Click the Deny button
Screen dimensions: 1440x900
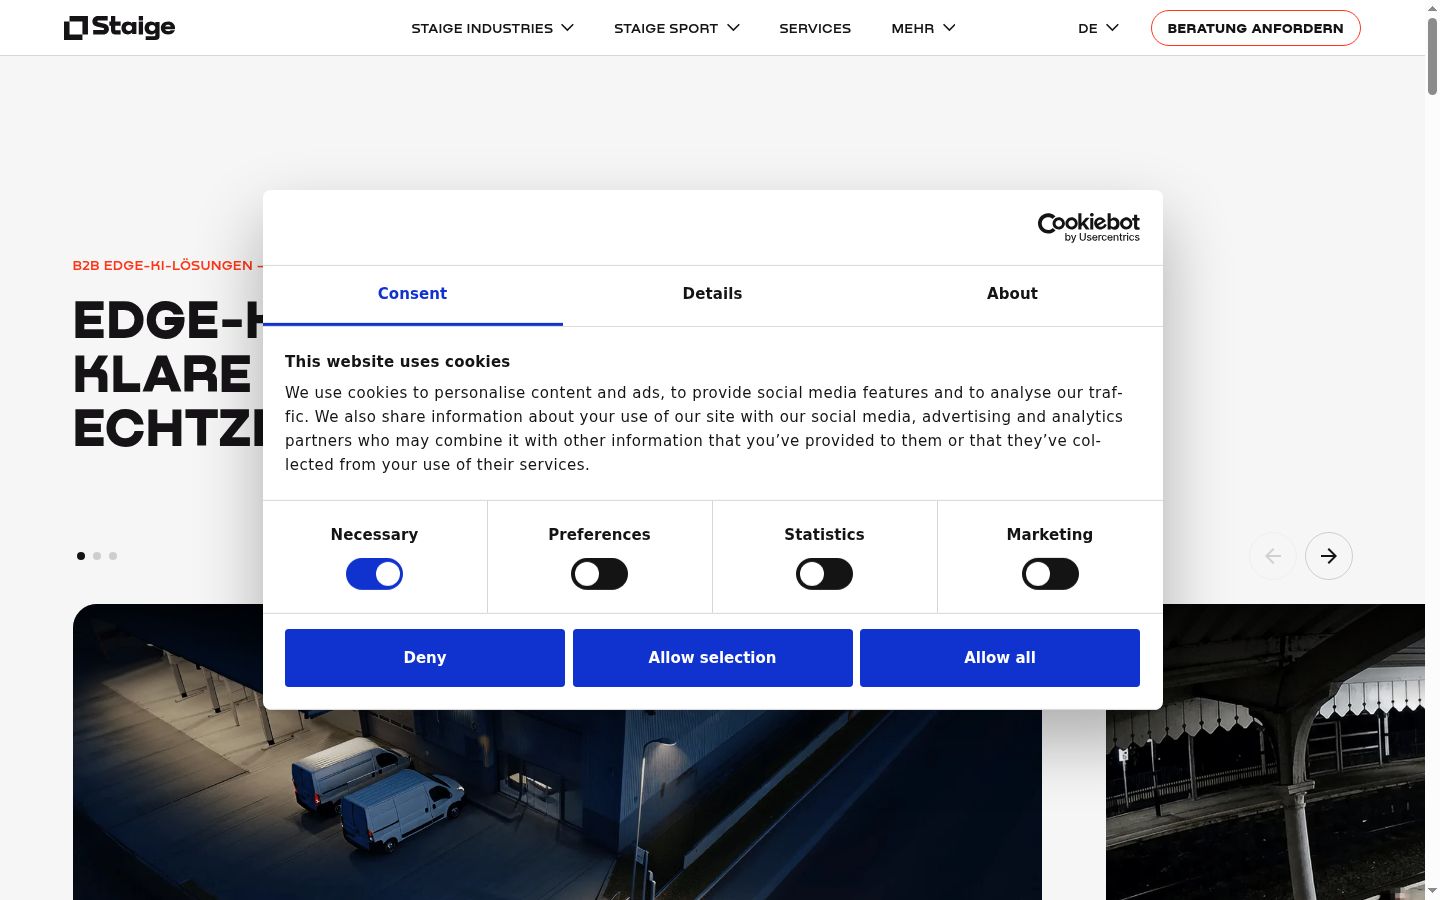(425, 658)
